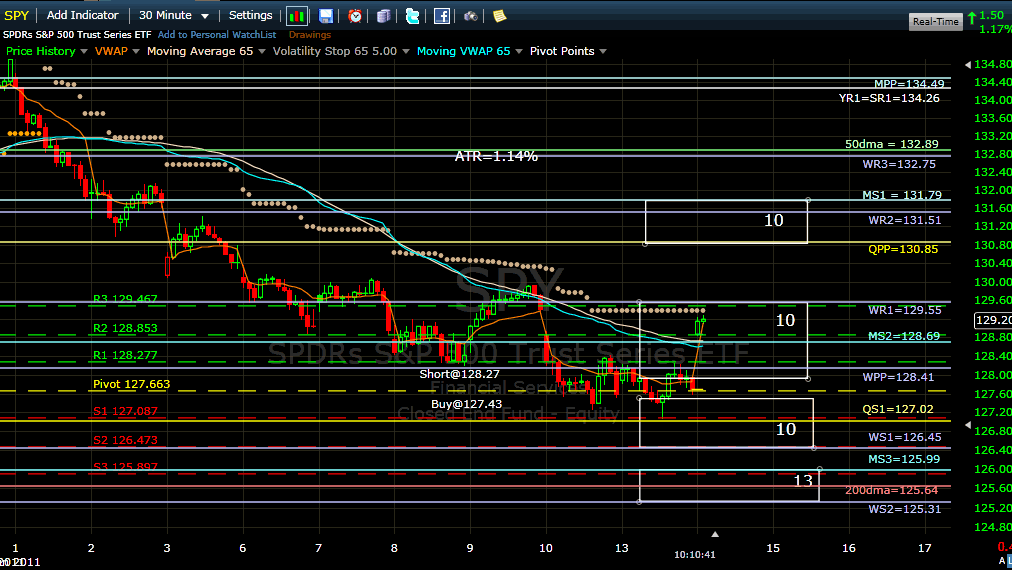Open the Settings menu
Screen dimensions: 1012x570
[x=250, y=15]
